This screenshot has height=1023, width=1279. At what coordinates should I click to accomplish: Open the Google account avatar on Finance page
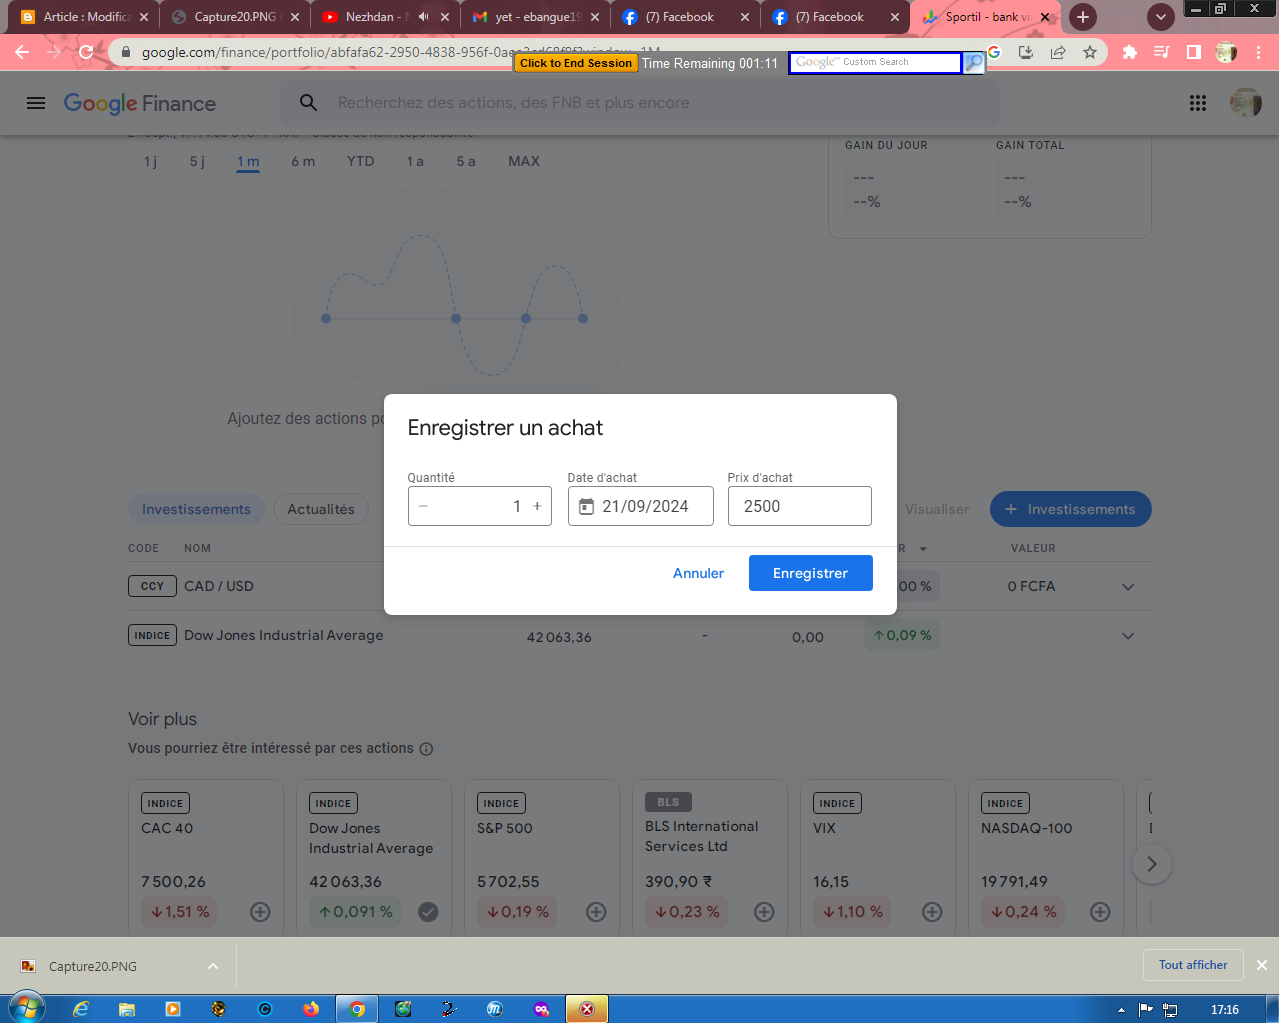pos(1245,102)
